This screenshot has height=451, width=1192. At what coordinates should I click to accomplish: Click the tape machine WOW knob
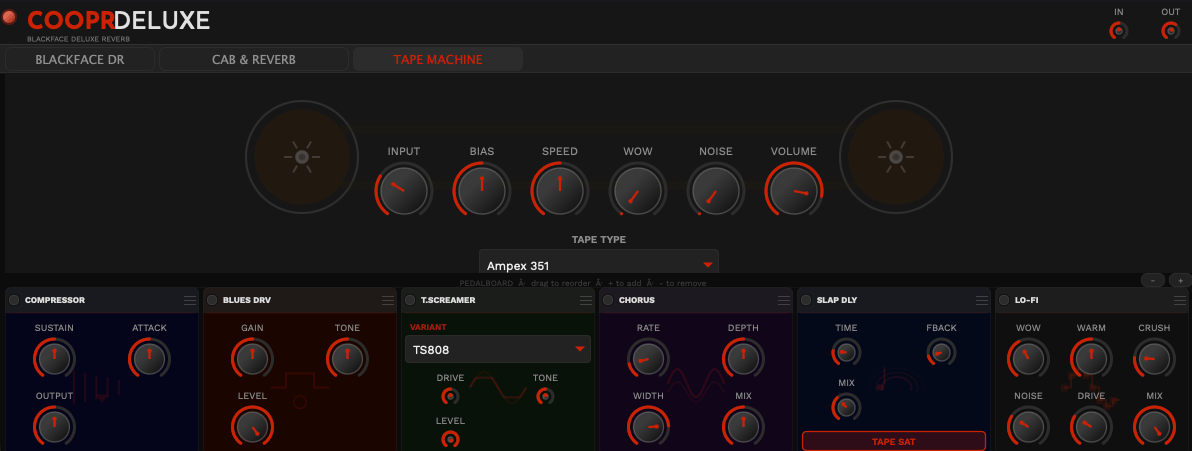coord(638,190)
